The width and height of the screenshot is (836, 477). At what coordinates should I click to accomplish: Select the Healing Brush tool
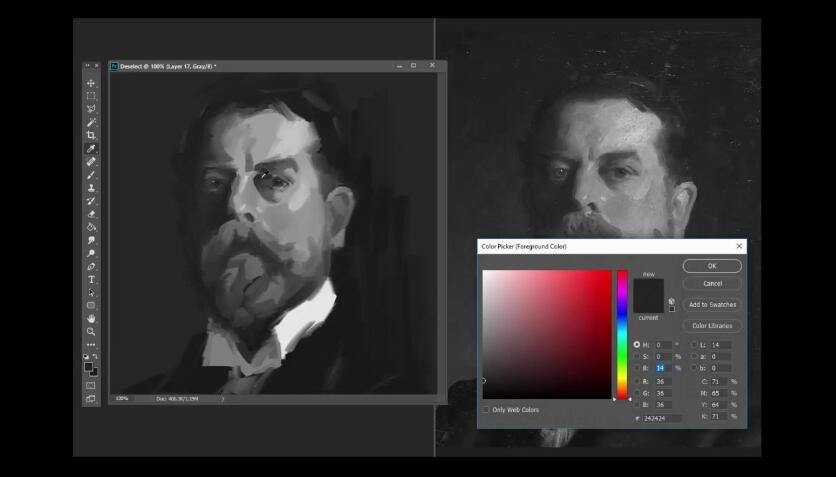coord(91,161)
